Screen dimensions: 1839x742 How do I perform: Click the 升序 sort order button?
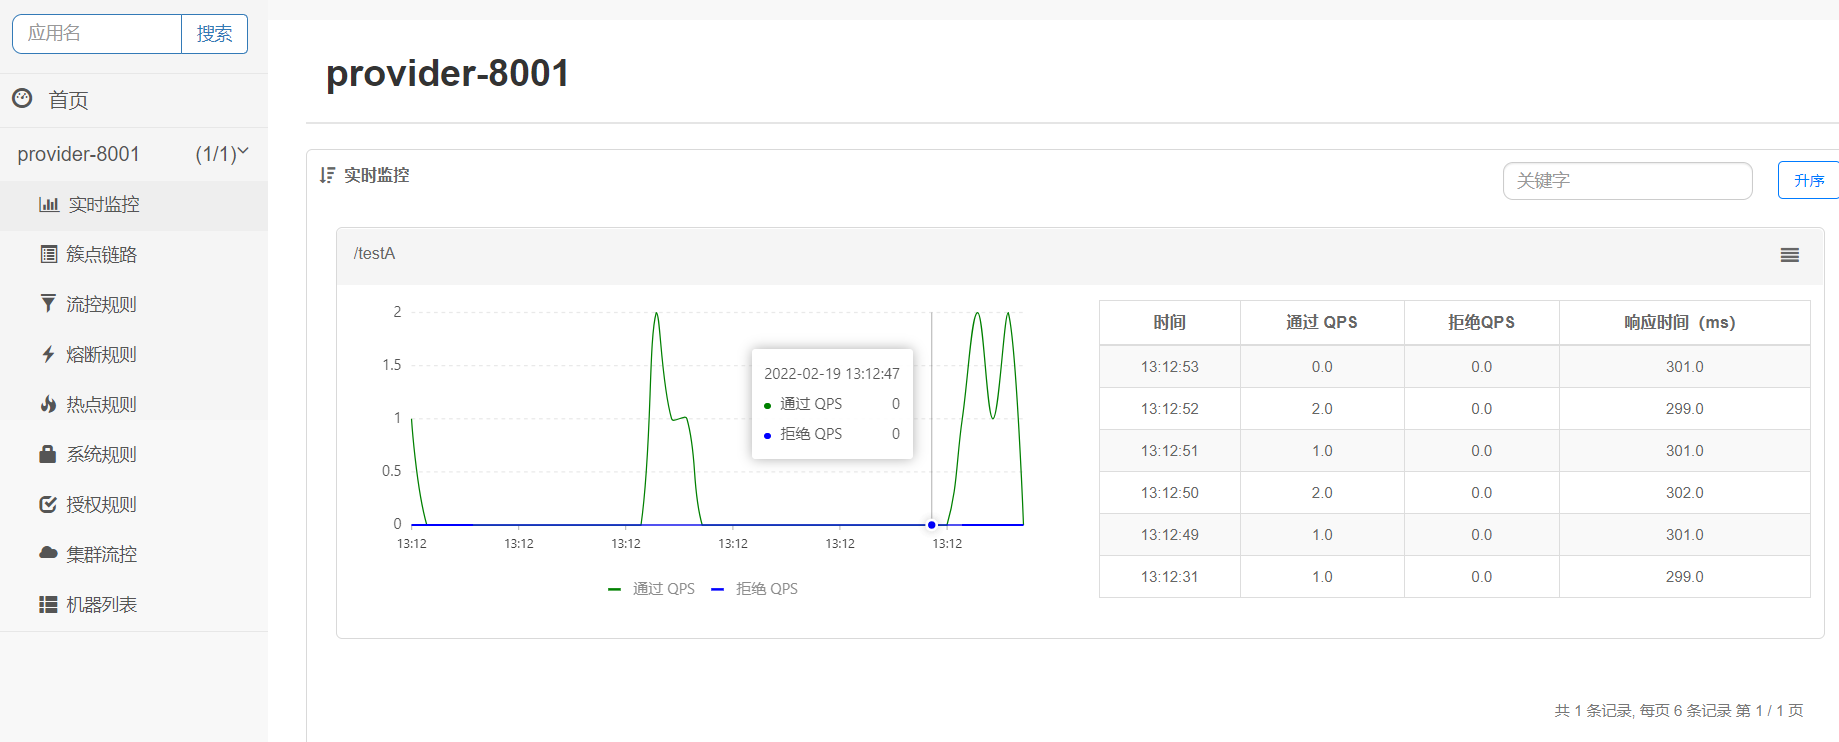point(1808,181)
